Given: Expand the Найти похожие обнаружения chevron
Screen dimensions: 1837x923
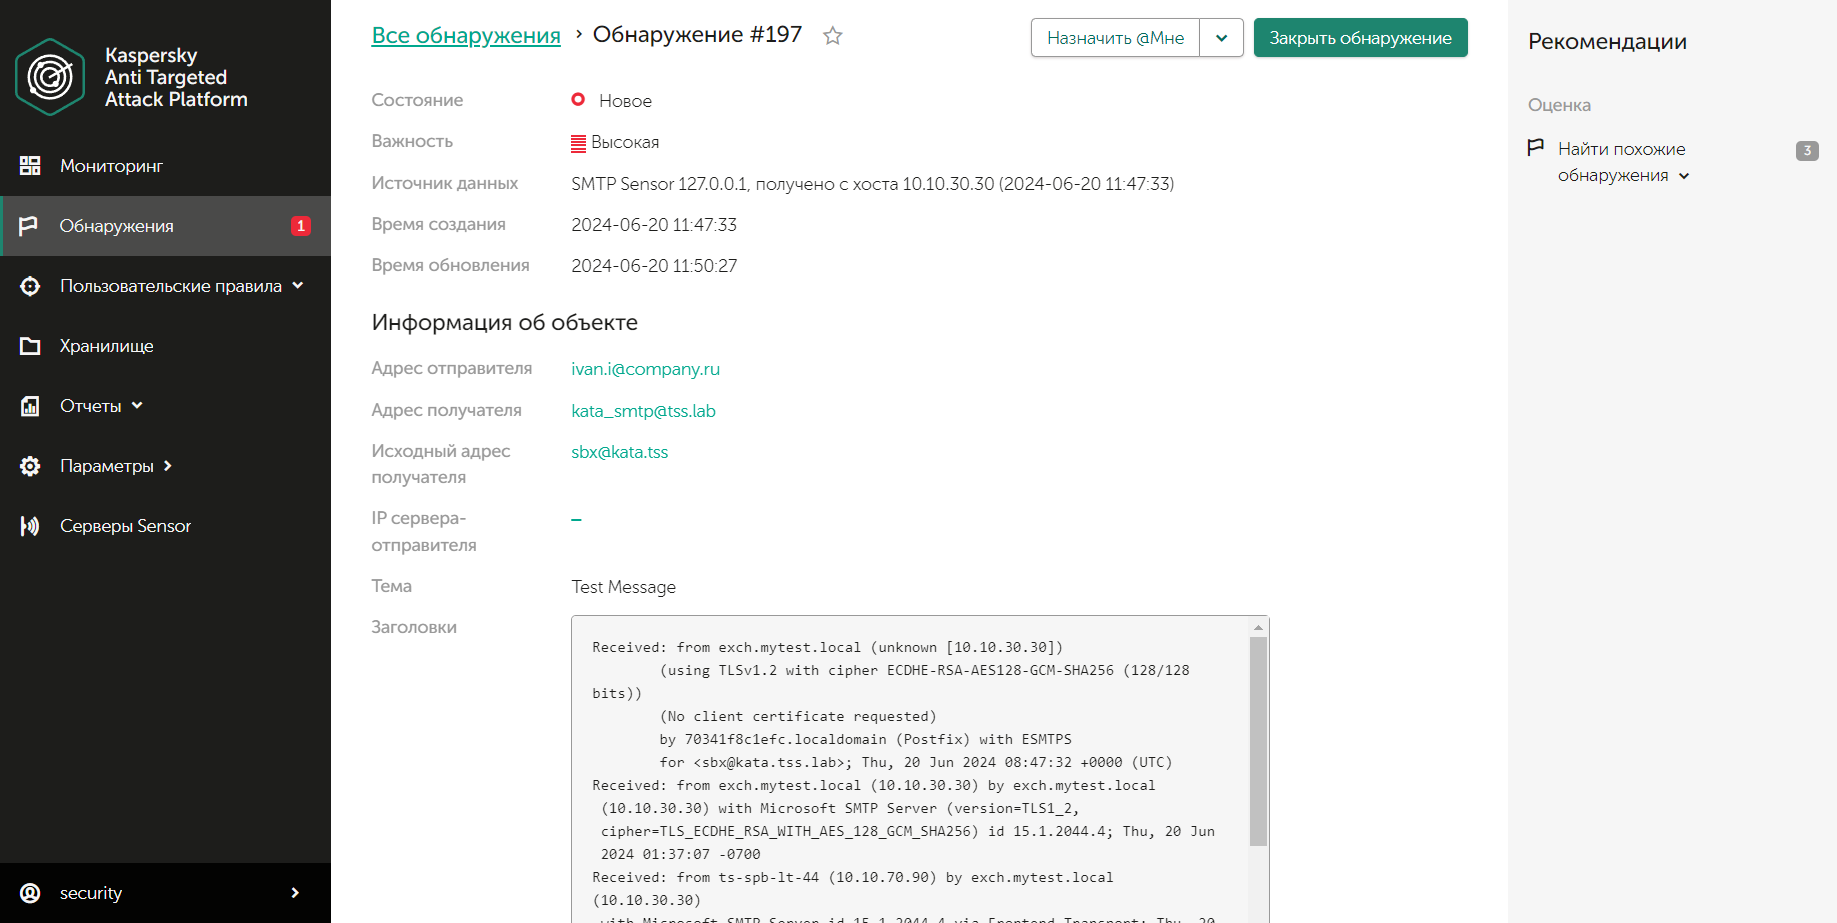Looking at the screenshot, I should (1684, 176).
